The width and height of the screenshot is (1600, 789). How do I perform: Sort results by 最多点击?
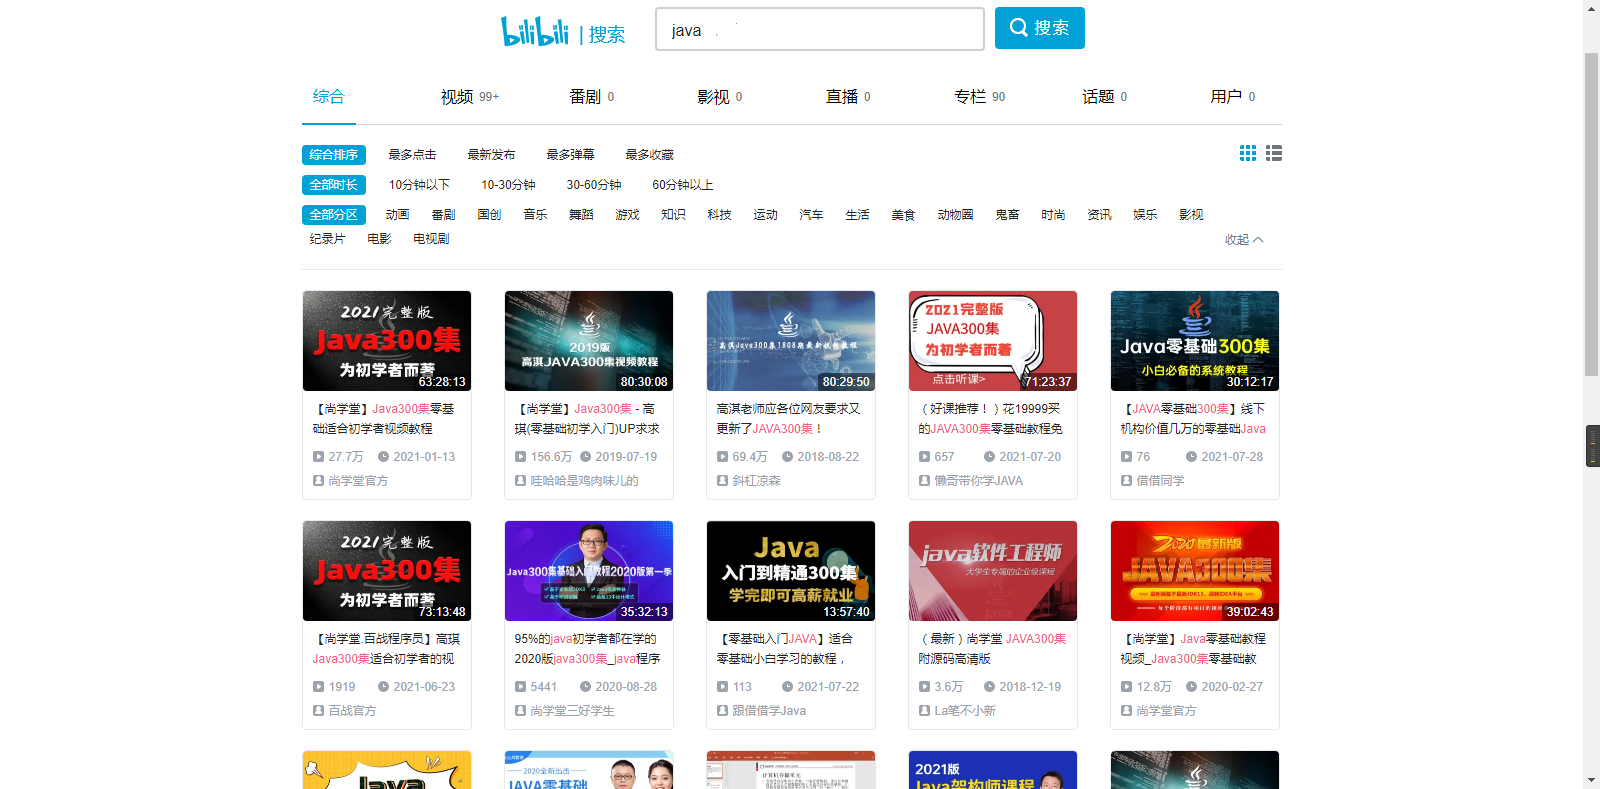click(x=412, y=155)
